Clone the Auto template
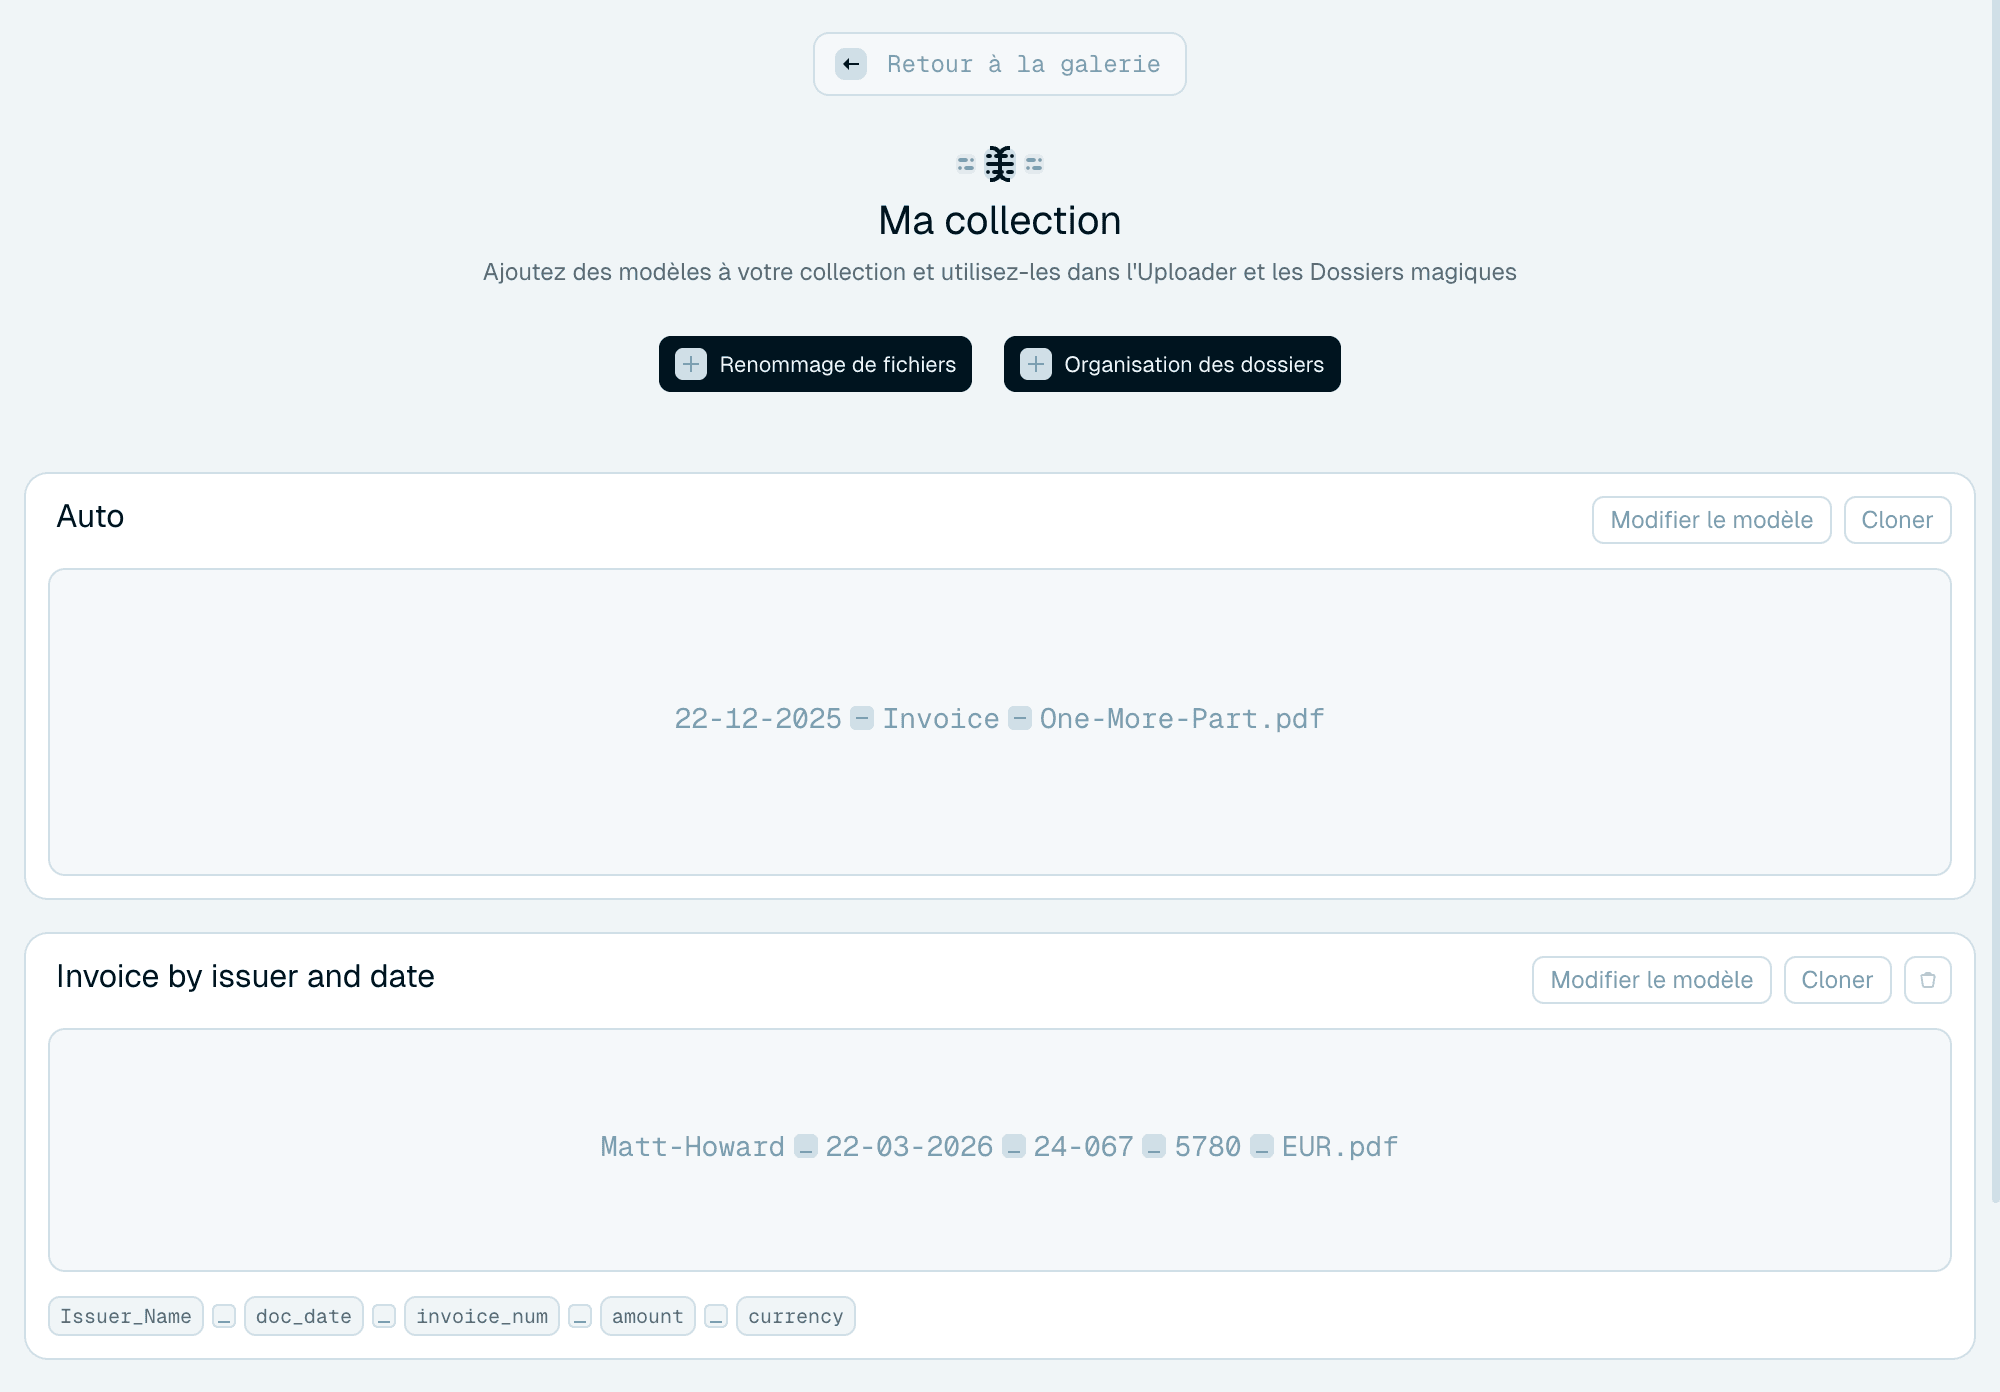 (x=1897, y=520)
